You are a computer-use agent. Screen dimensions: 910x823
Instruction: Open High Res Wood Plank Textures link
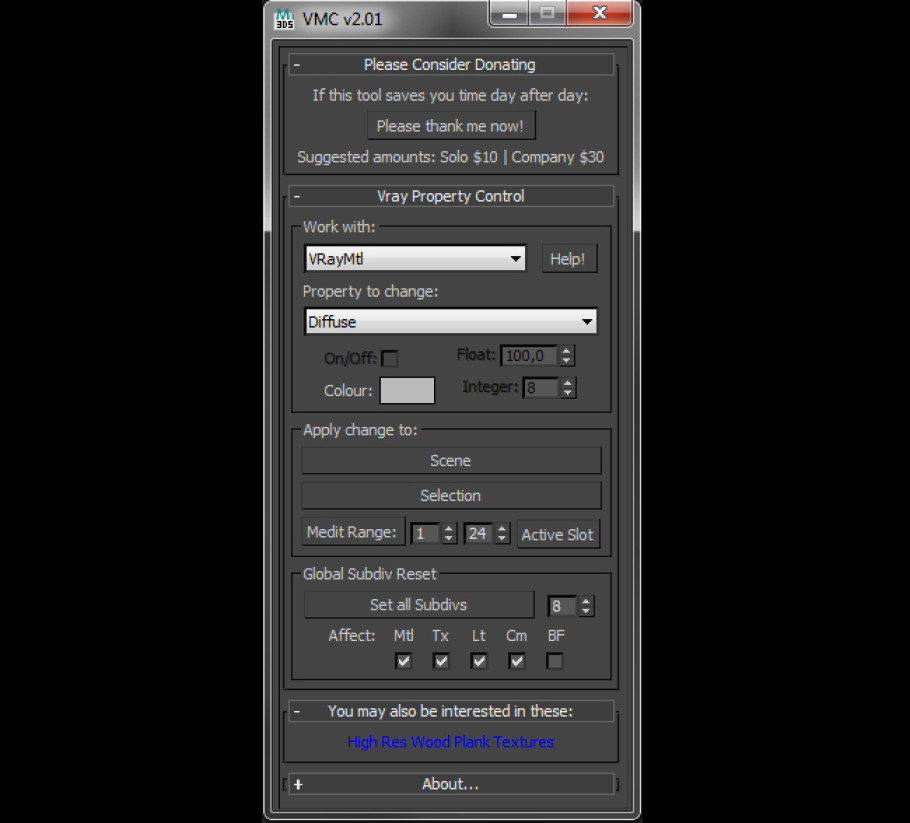pos(450,742)
